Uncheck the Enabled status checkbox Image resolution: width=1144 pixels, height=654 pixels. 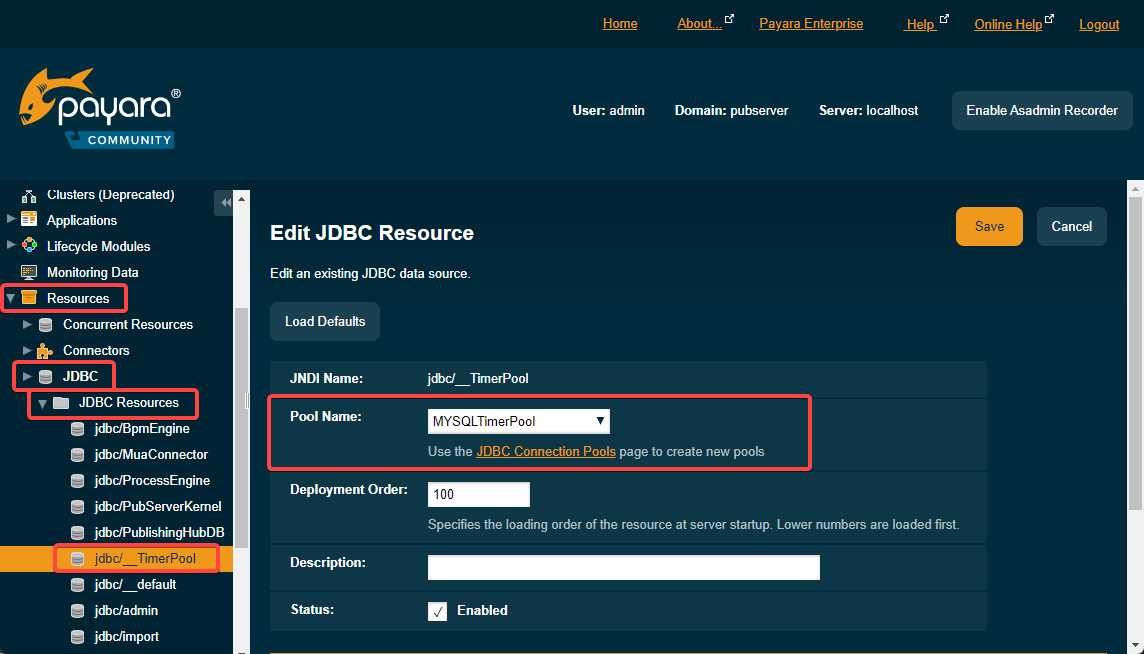pos(438,611)
